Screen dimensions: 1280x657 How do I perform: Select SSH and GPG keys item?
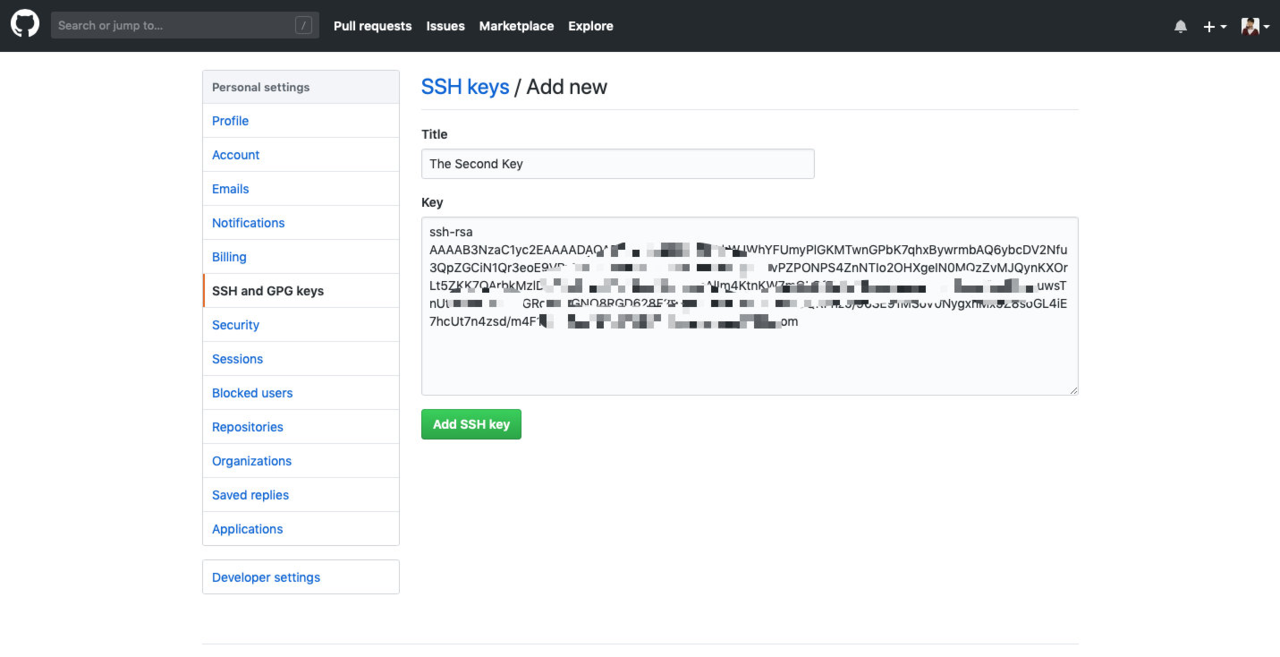[x=301, y=291]
